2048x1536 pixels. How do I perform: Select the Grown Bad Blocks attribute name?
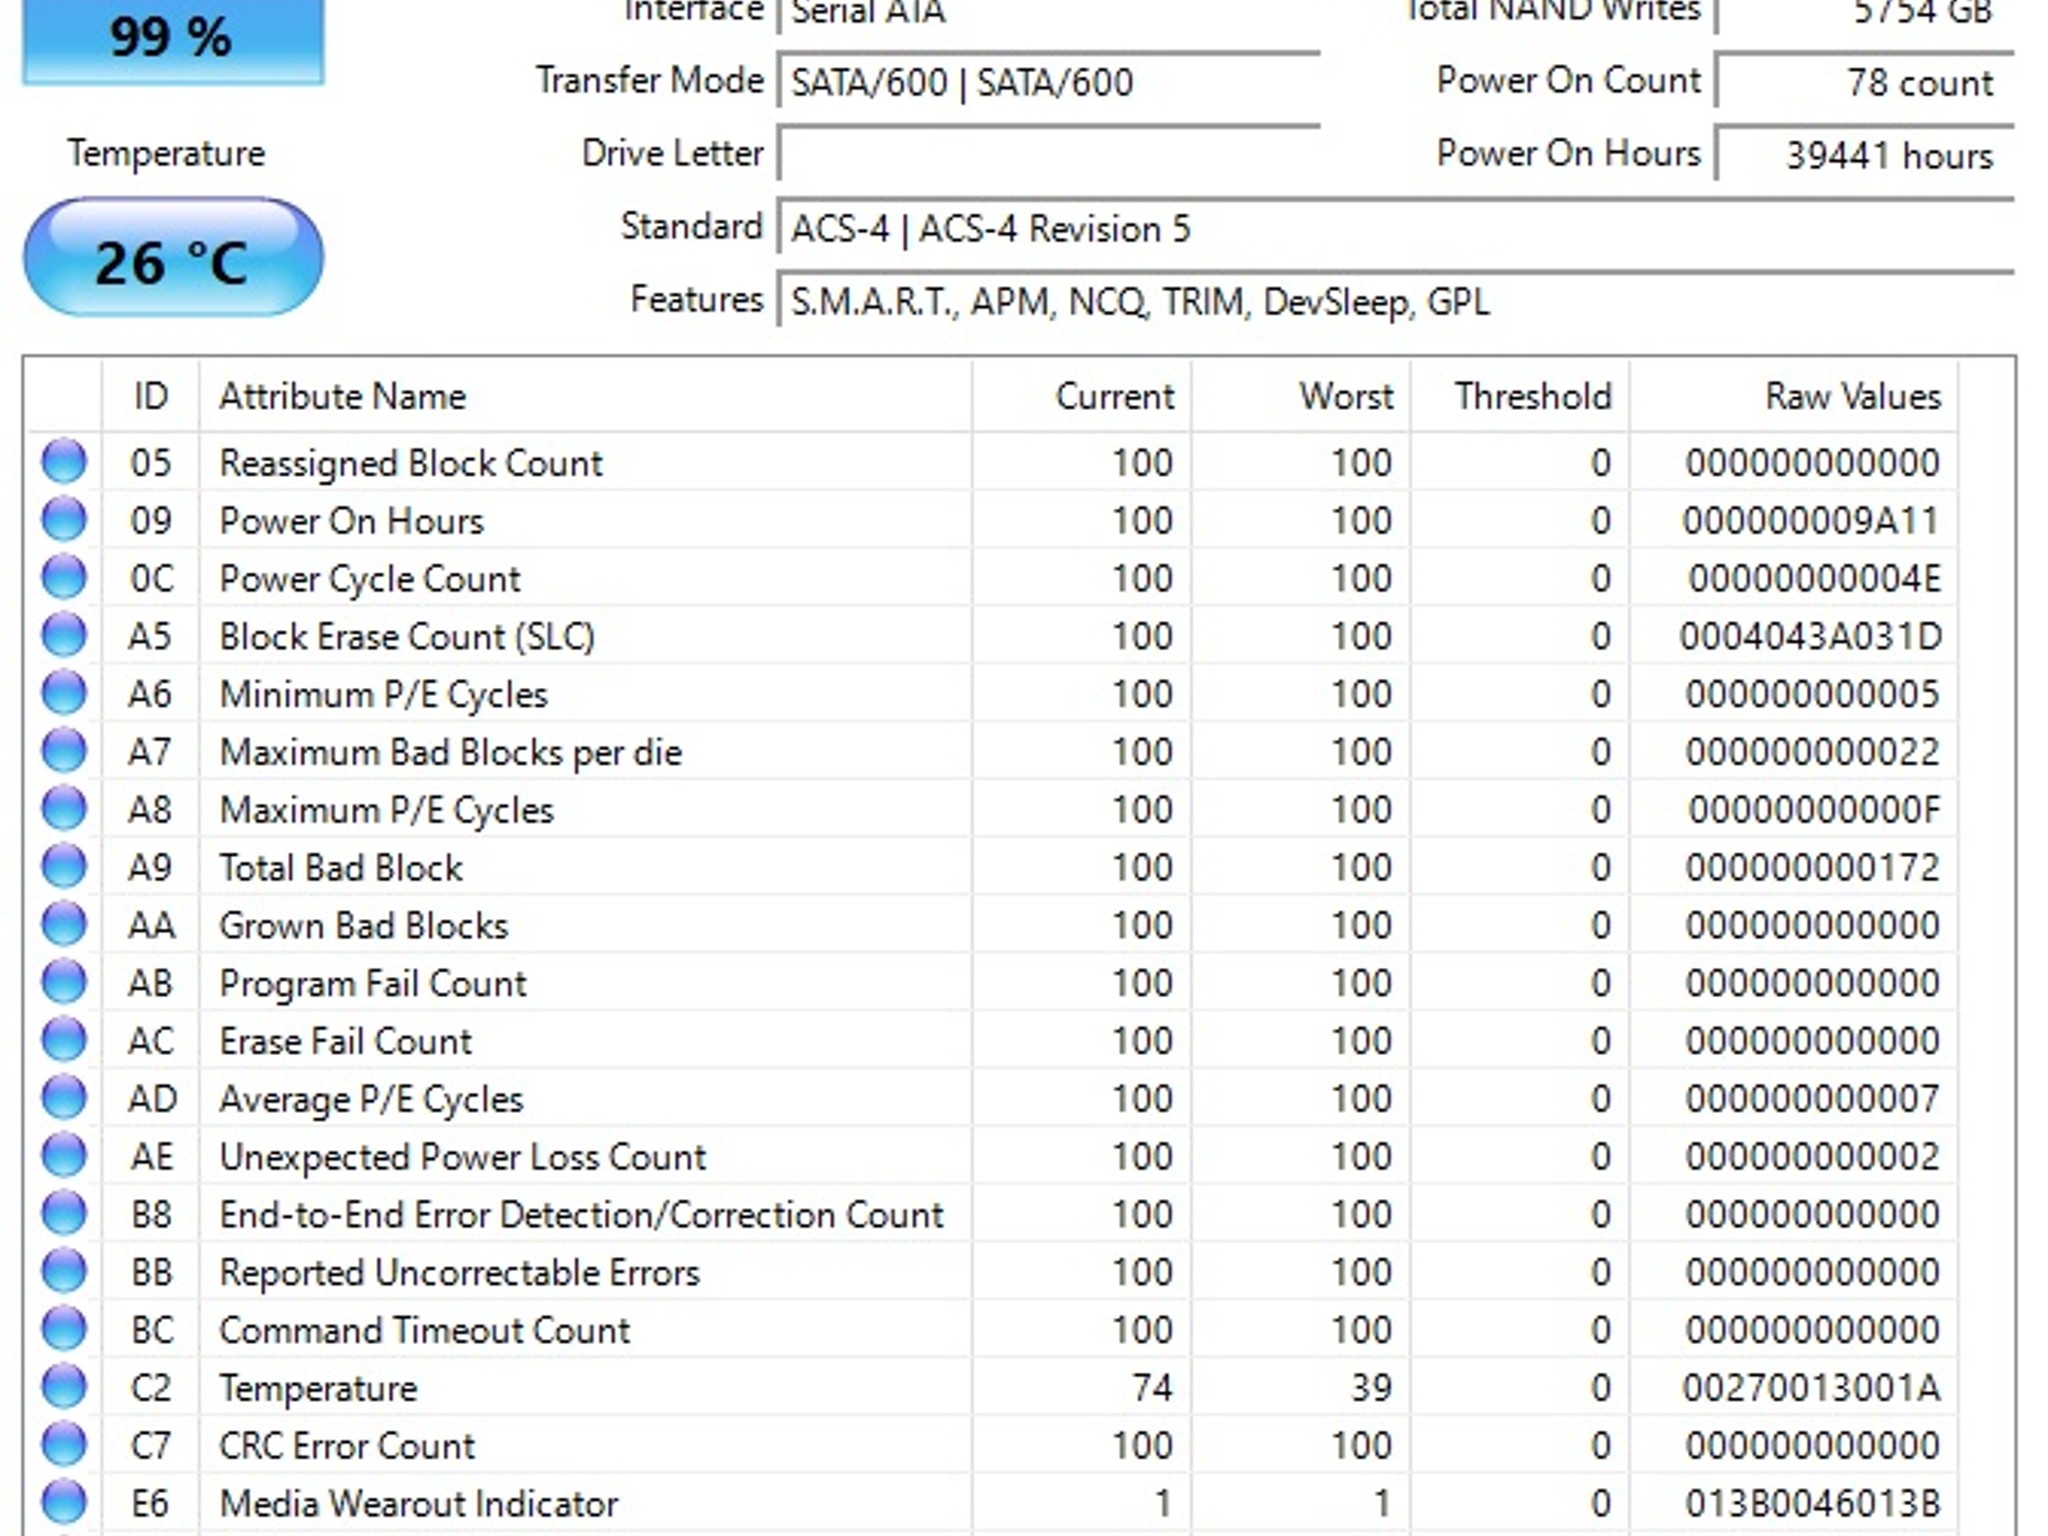pyautogui.click(x=364, y=926)
